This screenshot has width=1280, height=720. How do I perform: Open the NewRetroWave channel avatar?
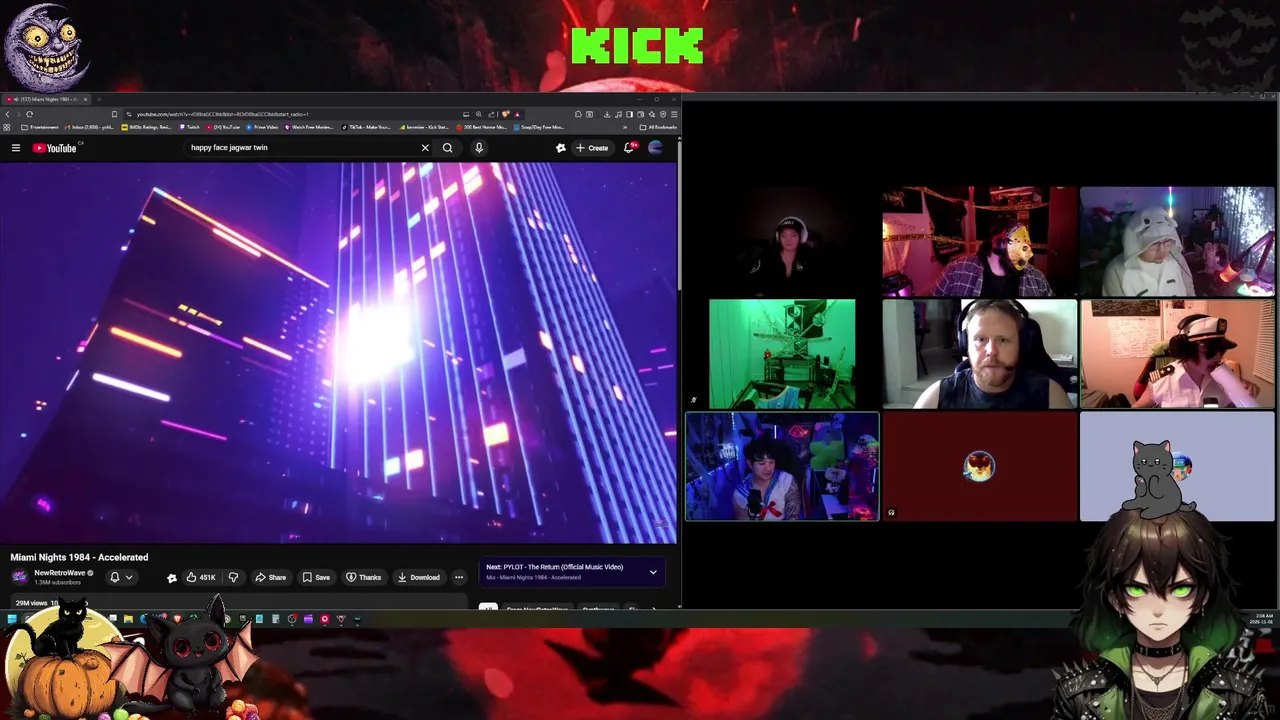[x=19, y=576]
